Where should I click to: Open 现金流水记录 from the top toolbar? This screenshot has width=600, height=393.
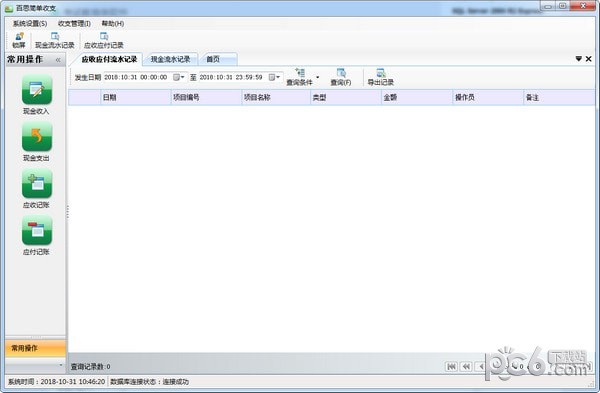tap(55, 40)
